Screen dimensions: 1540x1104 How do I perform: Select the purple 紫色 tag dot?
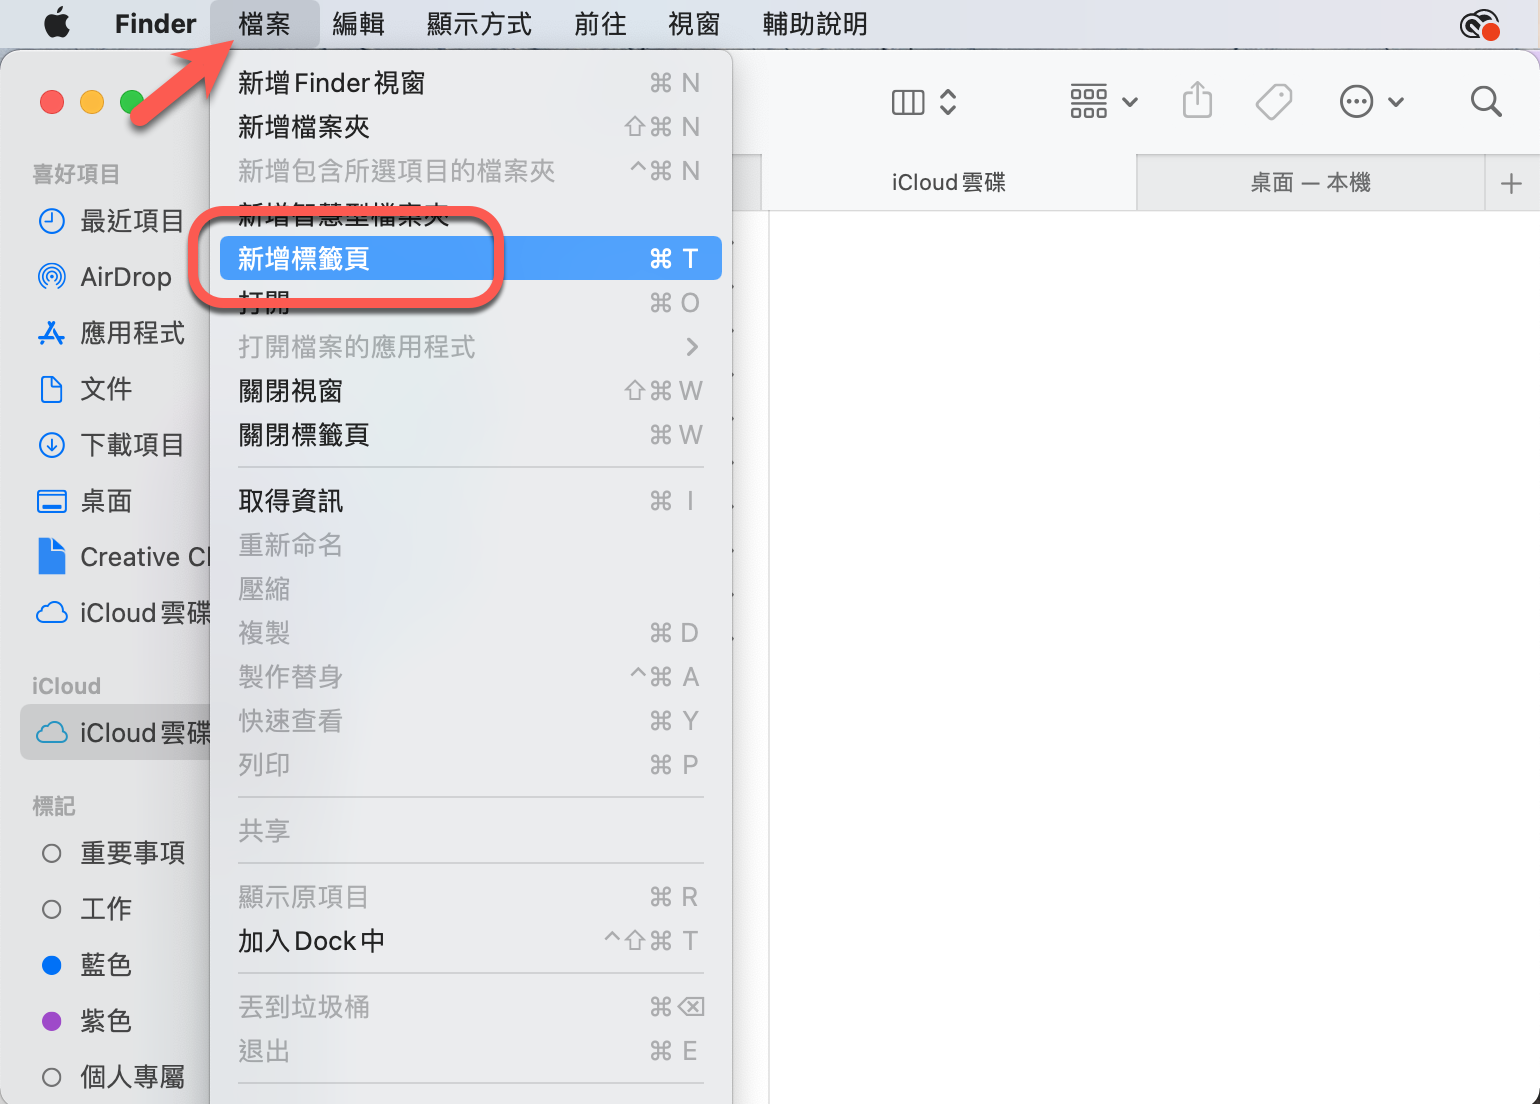pyautogui.click(x=52, y=1021)
